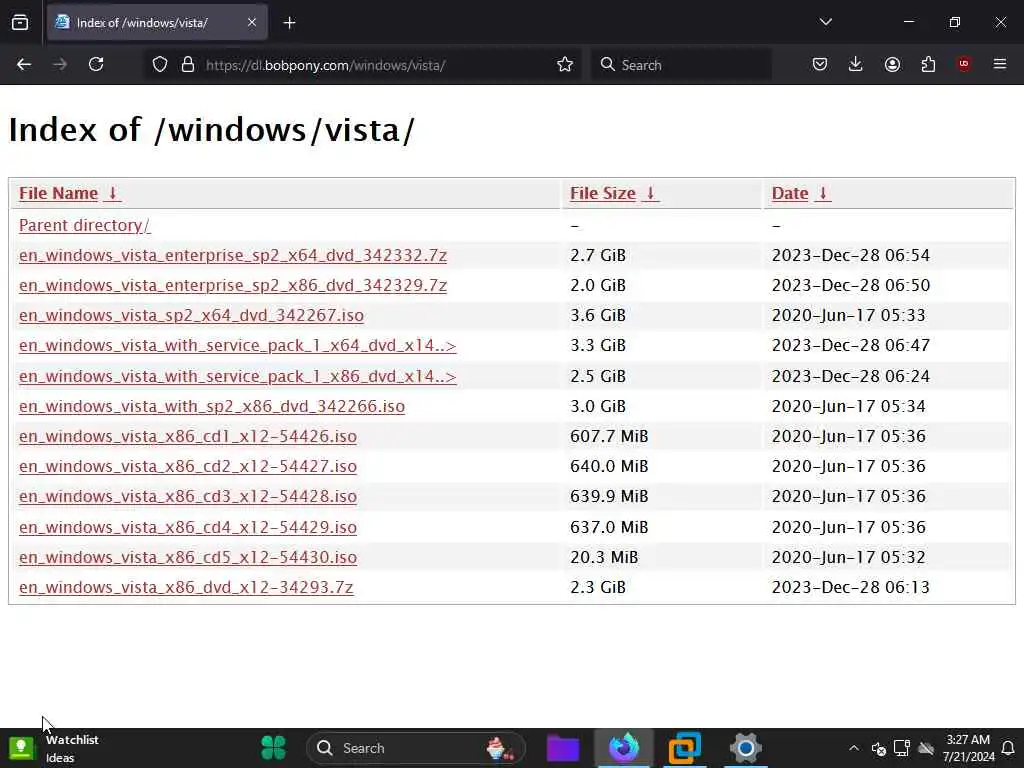Viewport: 1024px width, 768px height.
Task: Open clock and calendar flyout
Action: [x=968, y=748]
